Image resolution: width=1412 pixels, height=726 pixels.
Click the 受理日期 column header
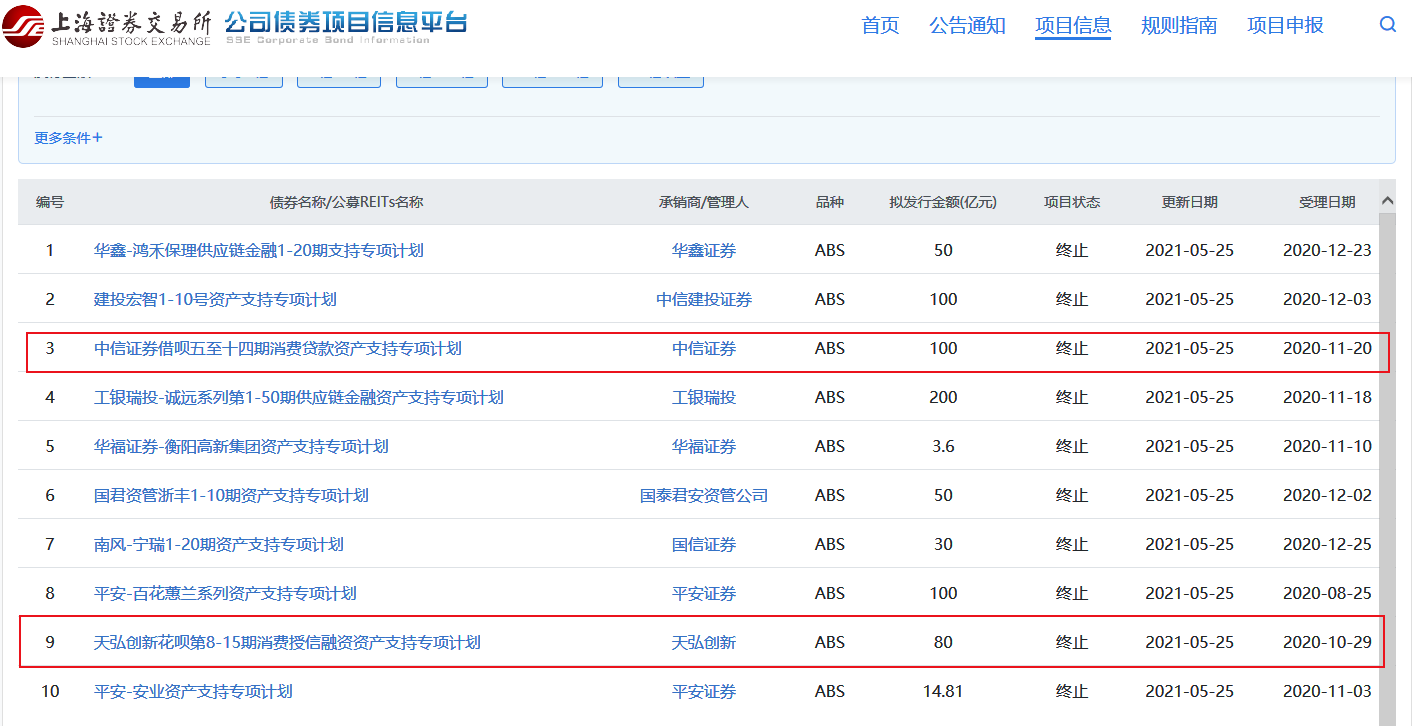coord(1328,202)
